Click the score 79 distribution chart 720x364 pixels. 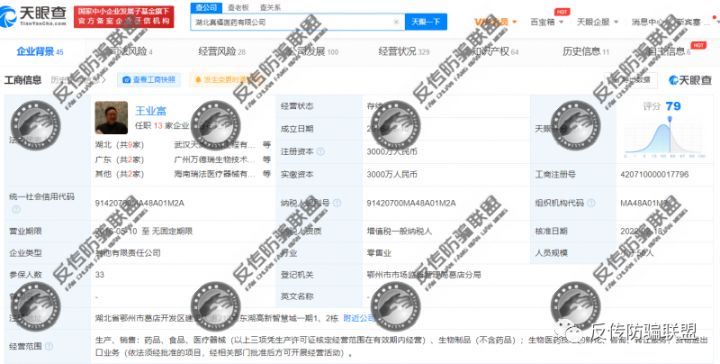click(x=664, y=136)
